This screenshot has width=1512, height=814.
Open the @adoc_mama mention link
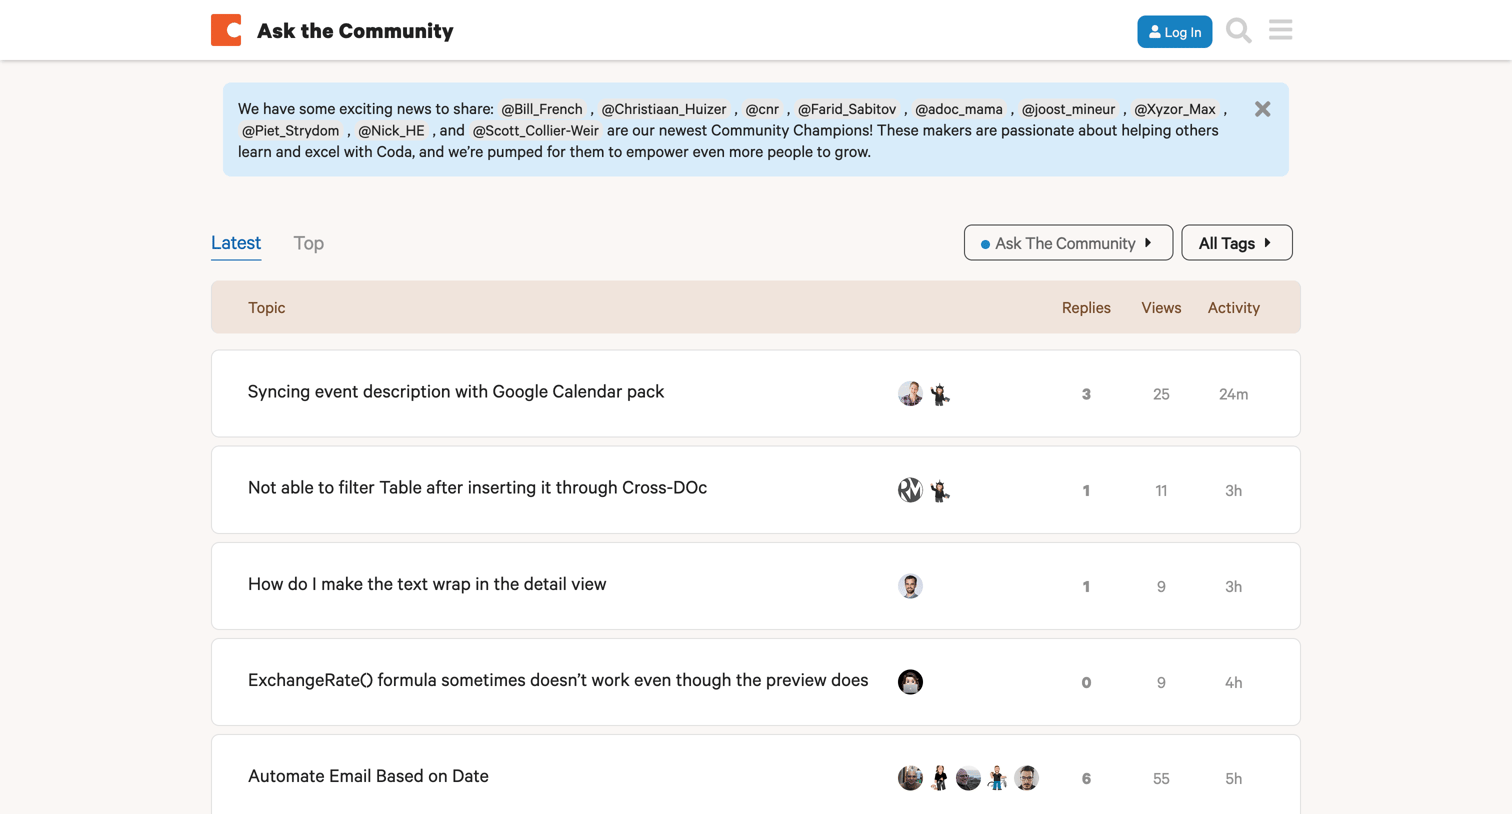[x=959, y=109]
